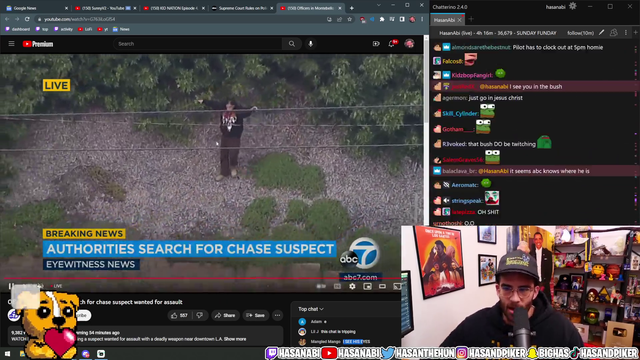The image size is (640, 360).
Task: Open new Chrome tab
Action: coord(351,8)
